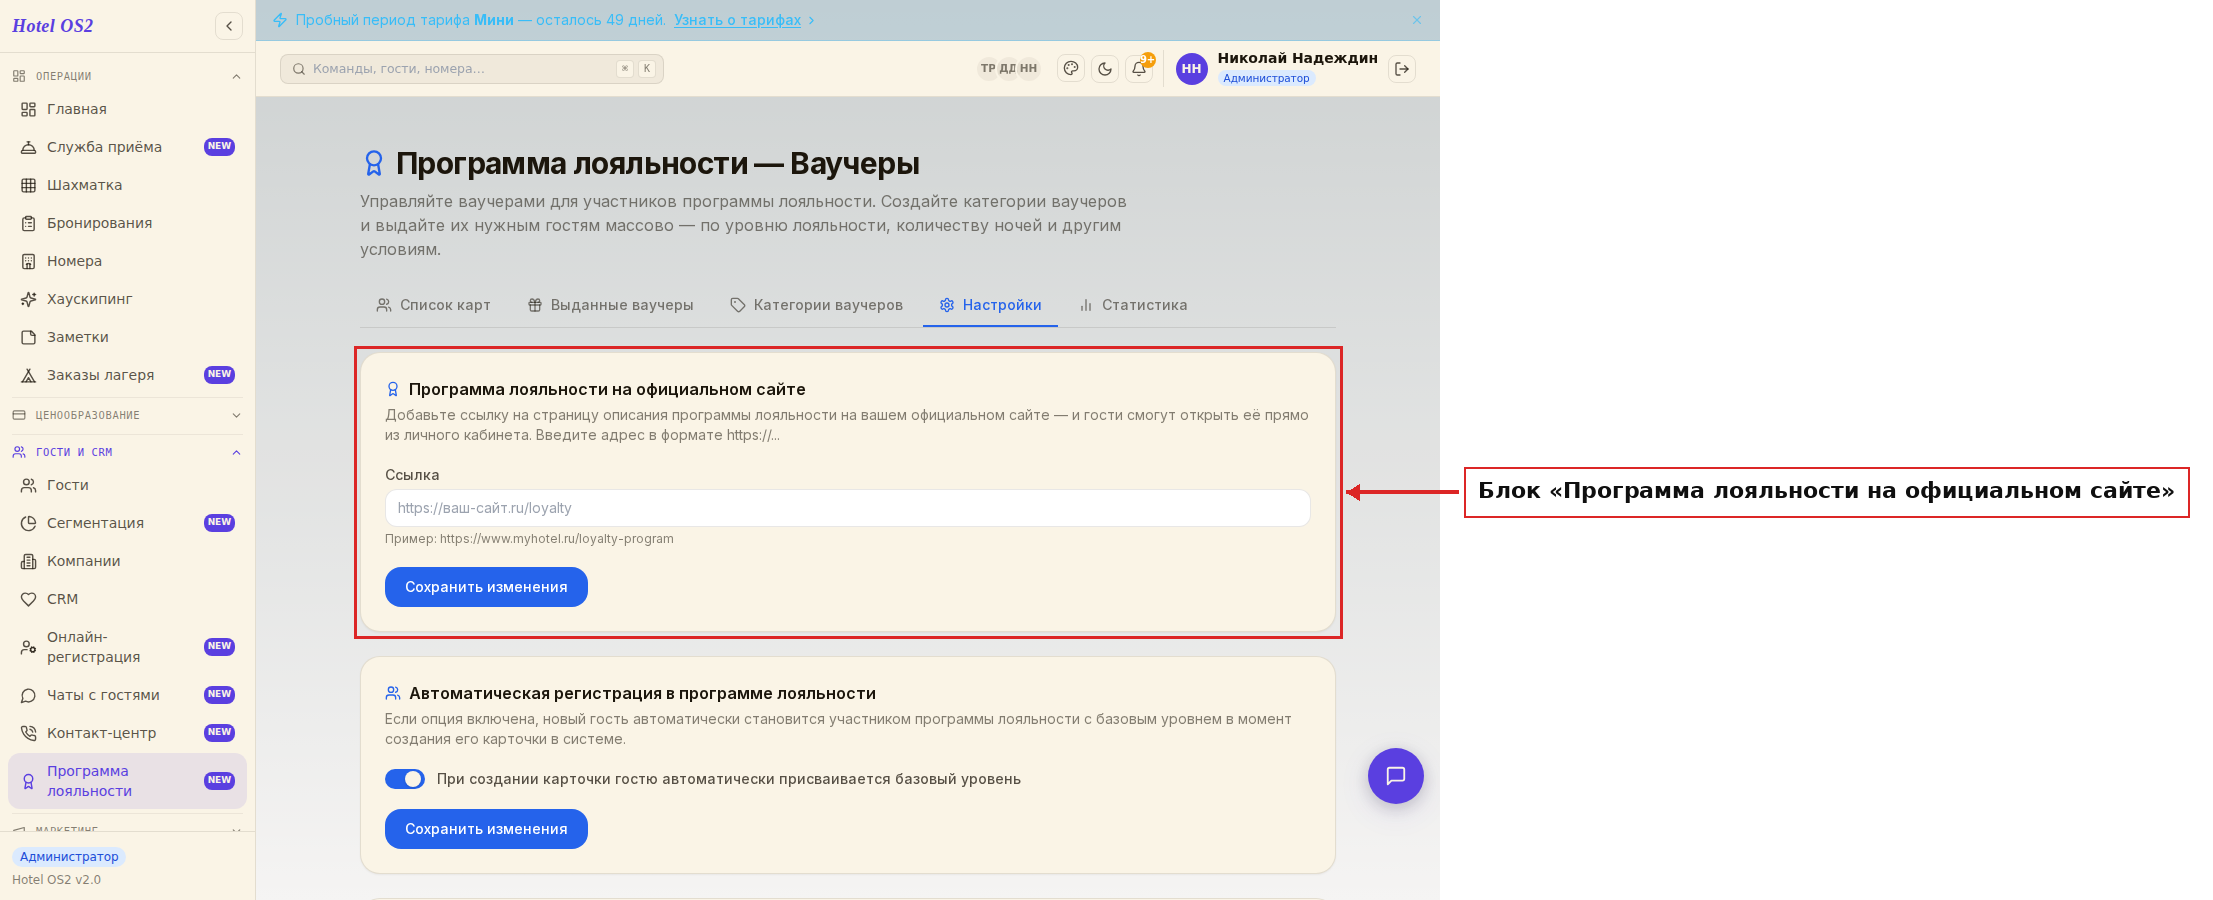Follow the Узнать о тарифах link

[737, 20]
